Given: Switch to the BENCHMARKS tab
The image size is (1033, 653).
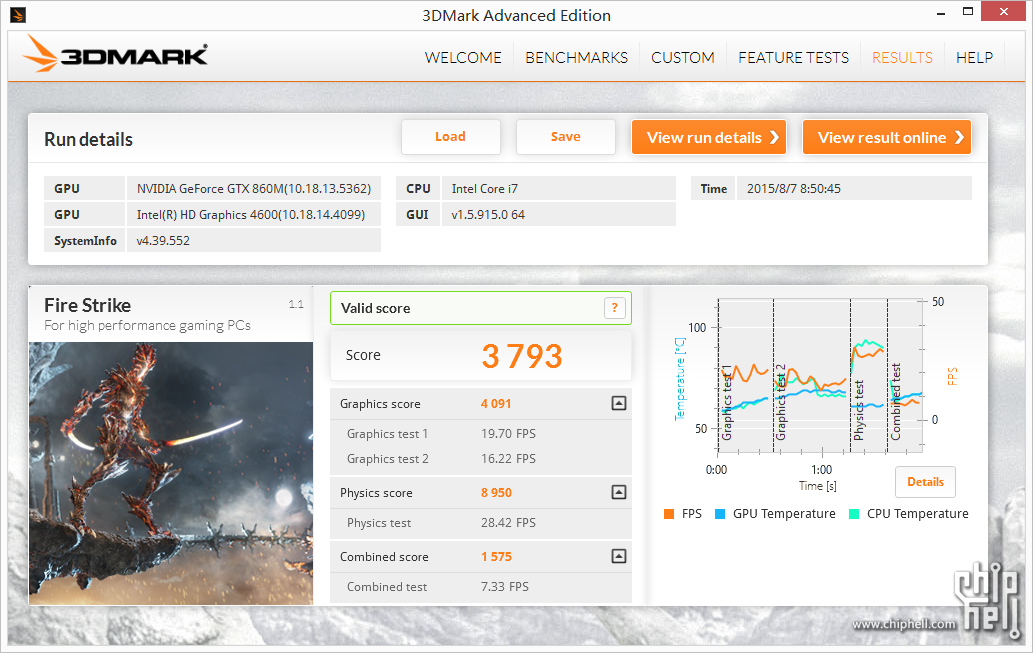Looking at the screenshot, I should pyautogui.click(x=576, y=57).
